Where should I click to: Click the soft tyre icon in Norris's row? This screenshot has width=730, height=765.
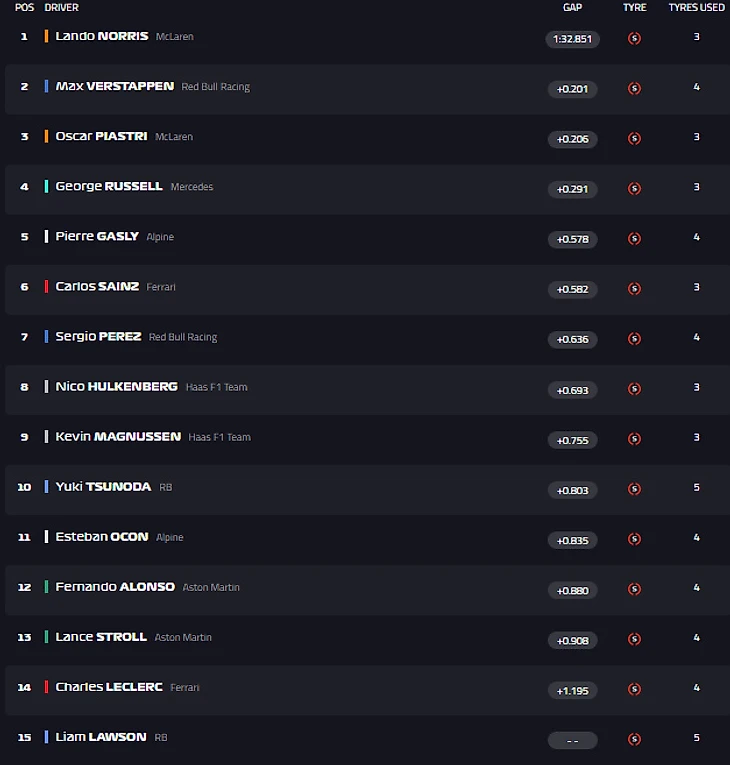634,39
